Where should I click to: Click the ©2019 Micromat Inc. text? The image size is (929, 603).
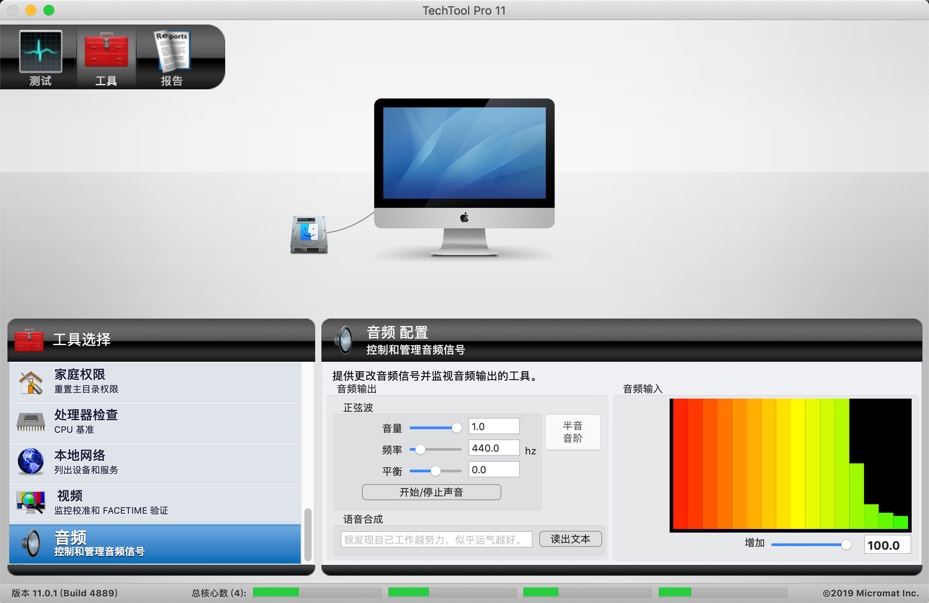(870, 593)
